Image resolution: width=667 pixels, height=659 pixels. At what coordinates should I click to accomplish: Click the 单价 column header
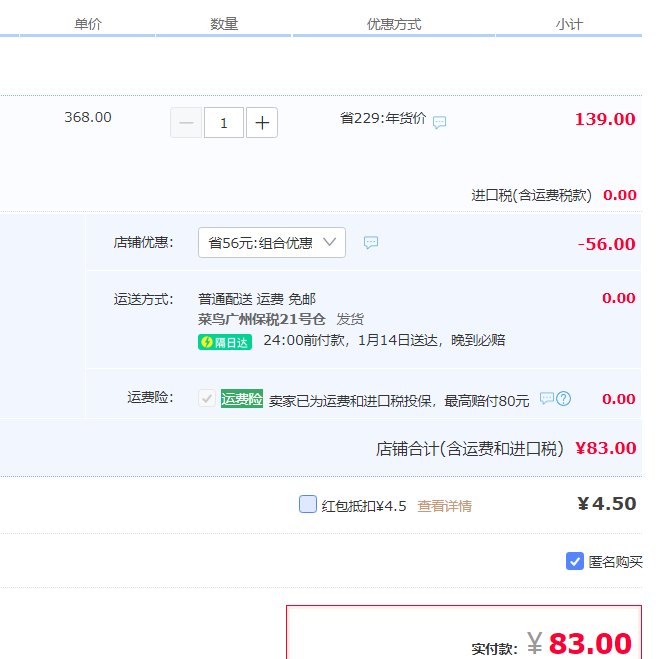pos(88,24)
